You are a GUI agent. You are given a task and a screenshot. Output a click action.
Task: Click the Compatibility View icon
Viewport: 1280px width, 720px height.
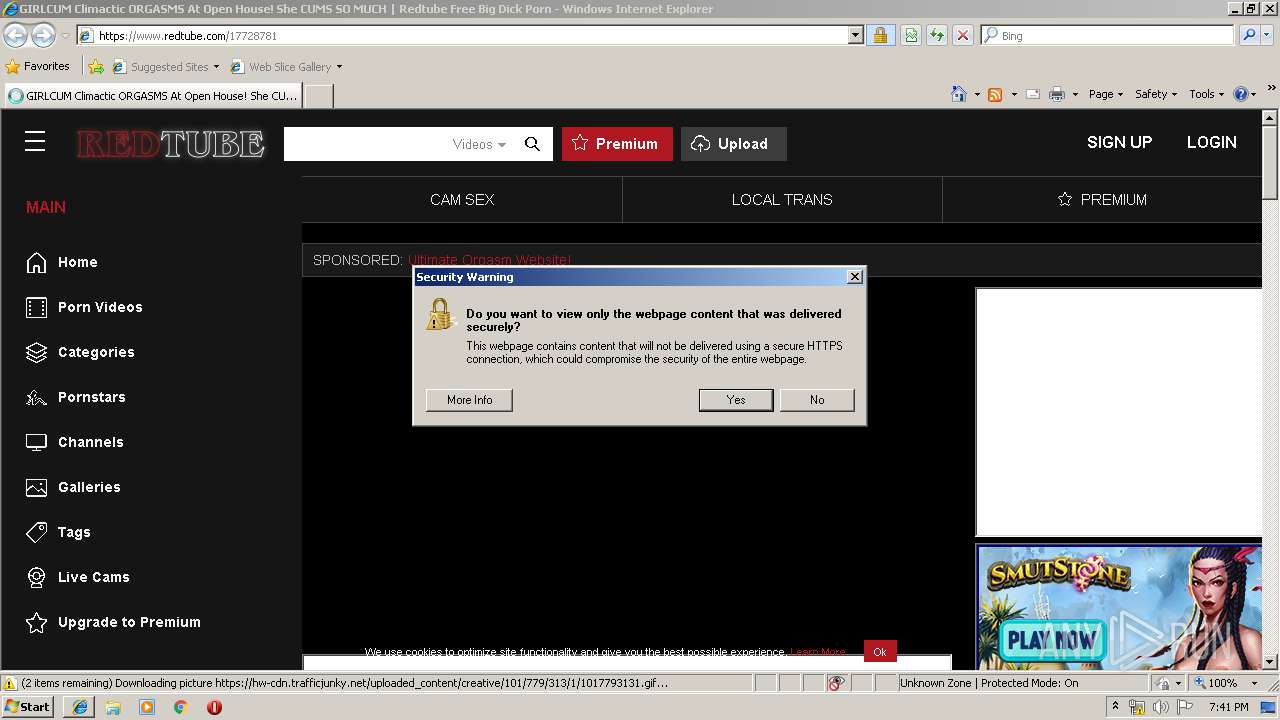coord(911,35)
